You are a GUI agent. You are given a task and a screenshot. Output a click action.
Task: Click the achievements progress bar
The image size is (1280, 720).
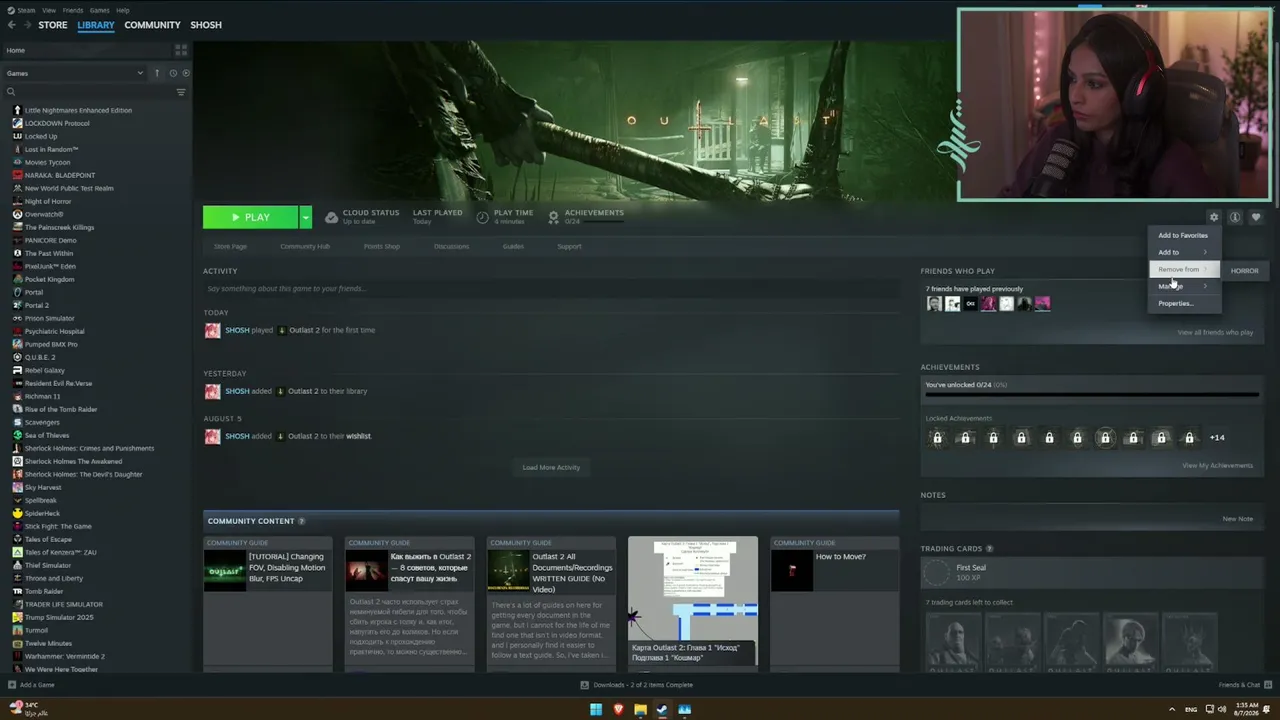tap(1090, 395)
